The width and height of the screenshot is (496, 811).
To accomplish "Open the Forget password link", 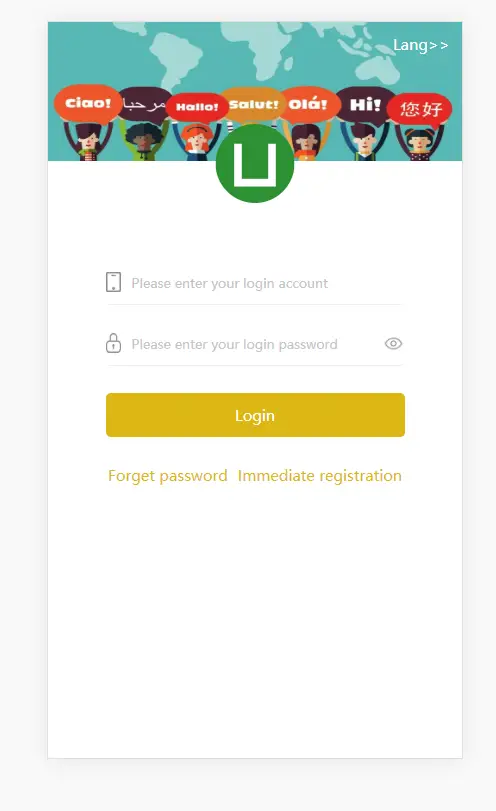I will 168,476.
